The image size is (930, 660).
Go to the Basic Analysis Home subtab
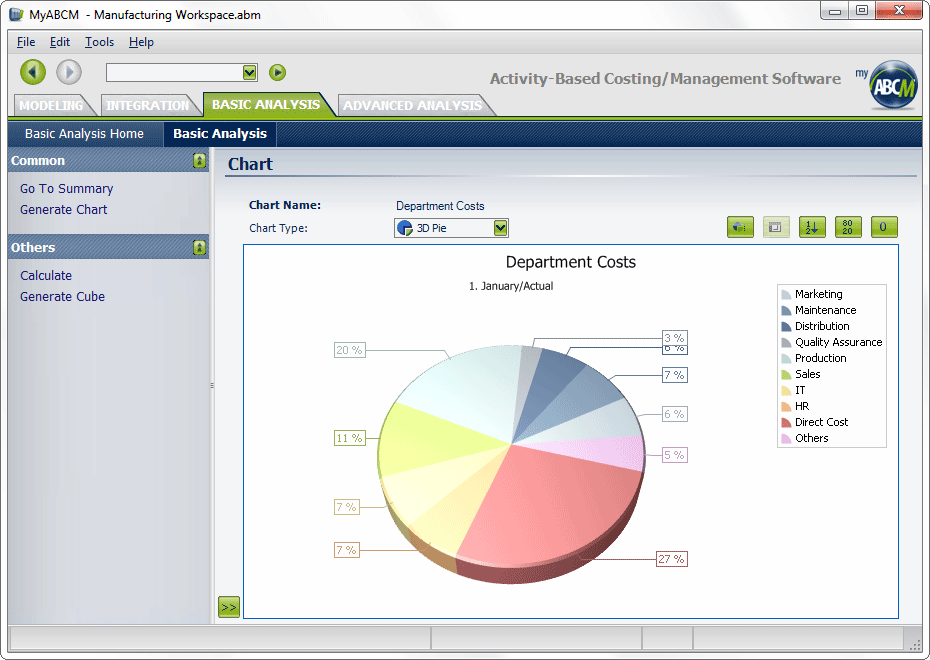click(84, 134)
